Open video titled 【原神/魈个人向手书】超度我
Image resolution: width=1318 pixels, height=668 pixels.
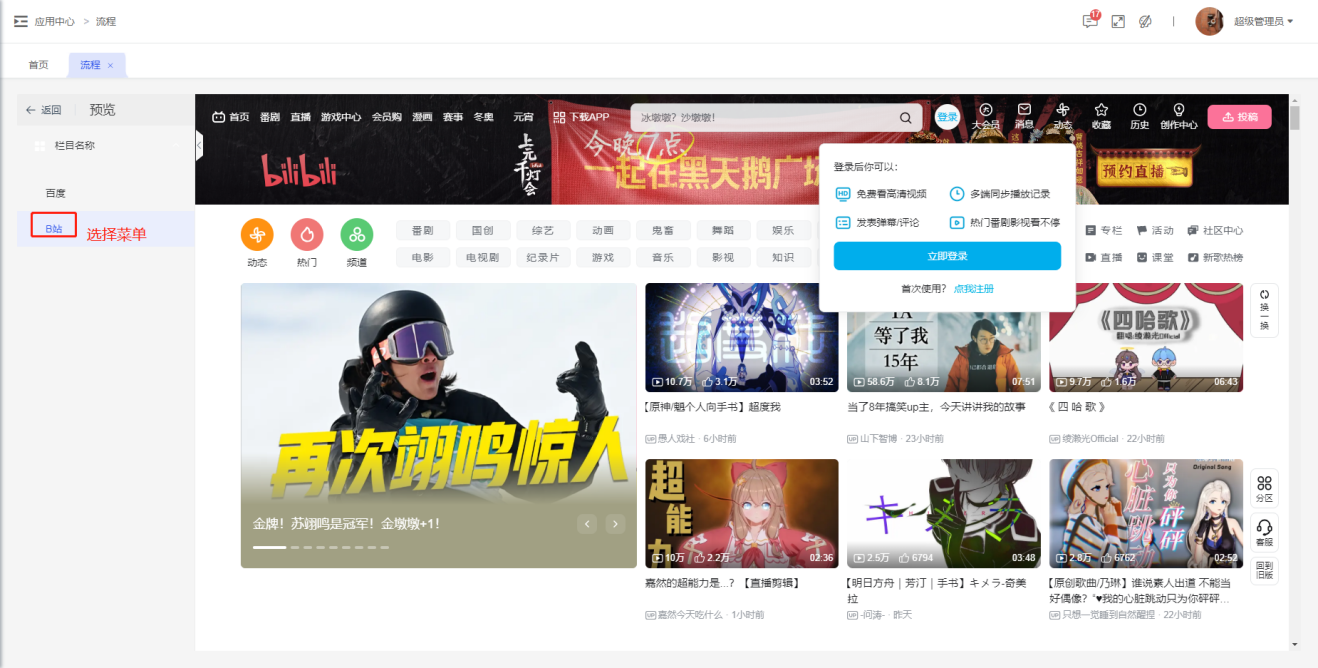(713, 407)
